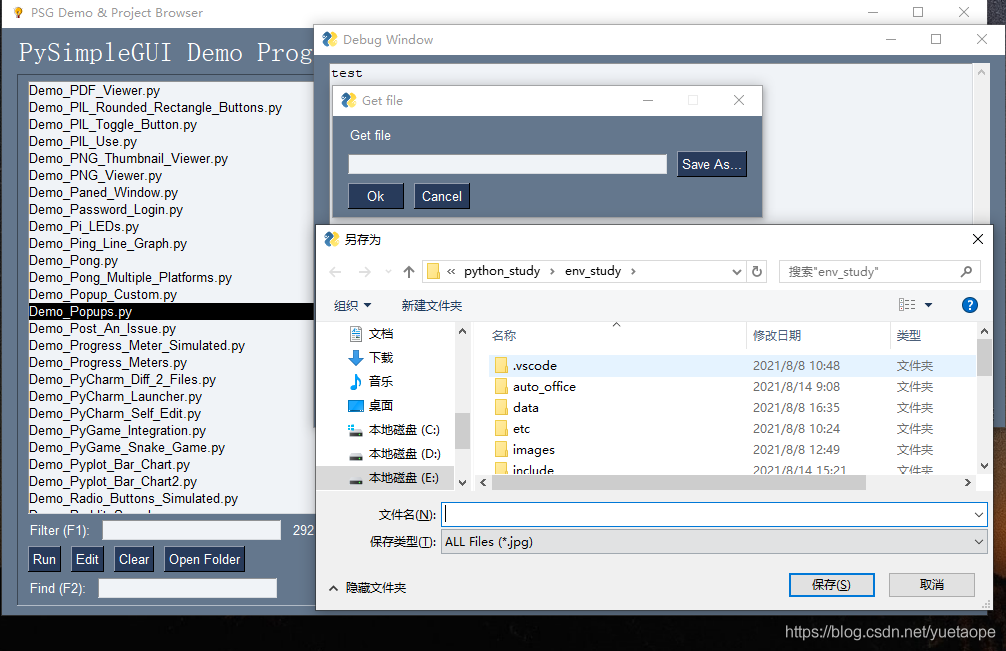Click Cancel in Get file window
Screen dimensions: 1006x651
(441, 196)
